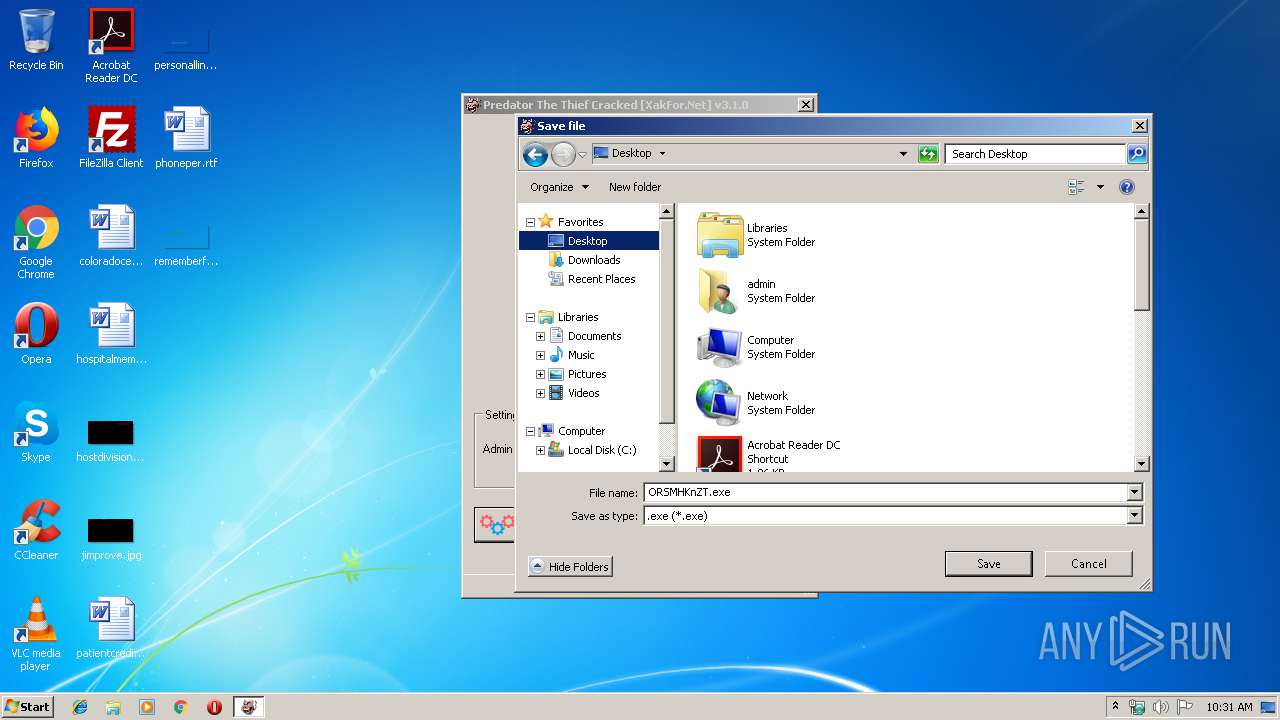Open the Help question mark icon
Screen dimensions: 1280x720
coord(1127,187)
